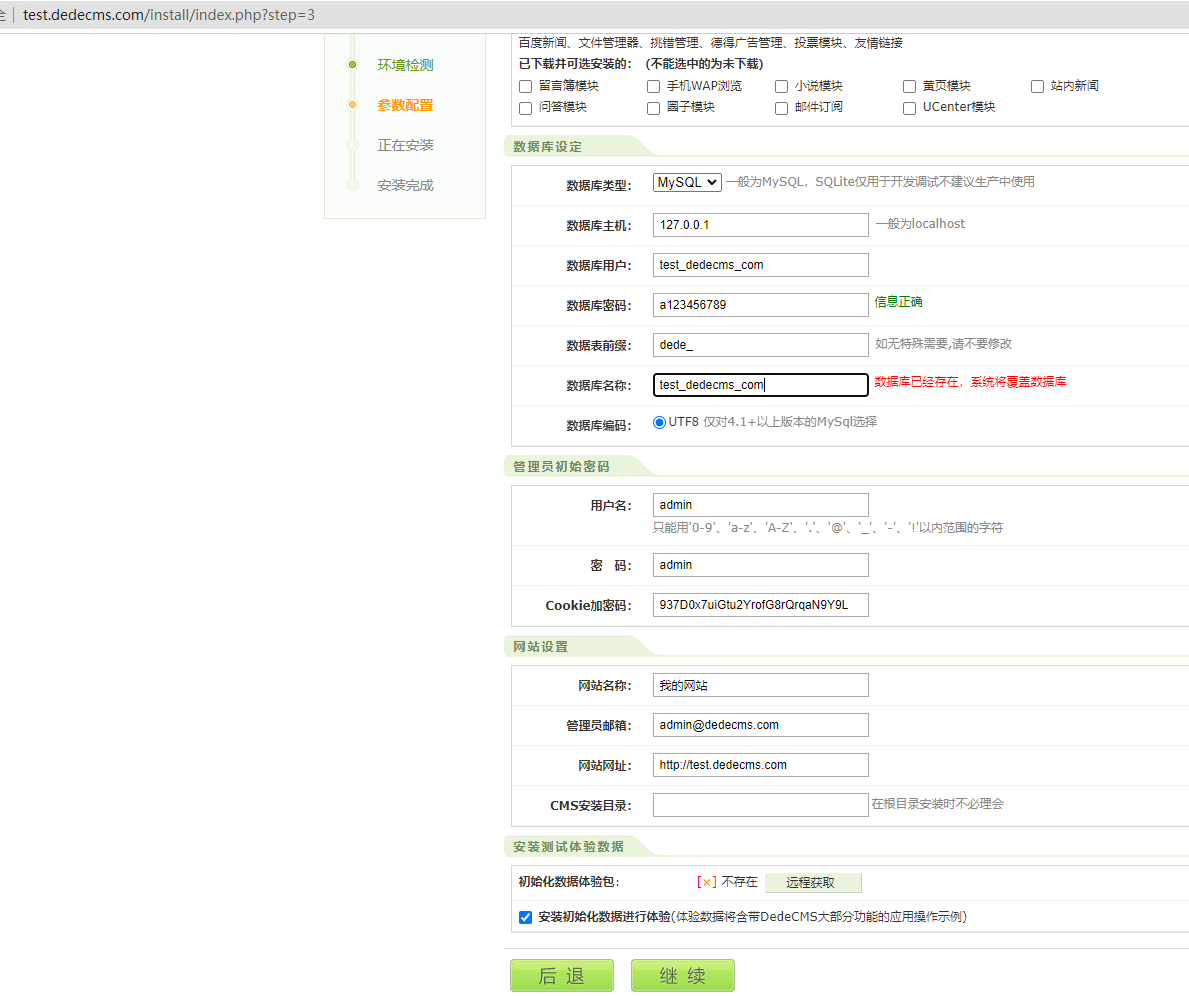1189x996 pixels.
Task: Click the 网站网址 input field
Action: coord(761,765)
